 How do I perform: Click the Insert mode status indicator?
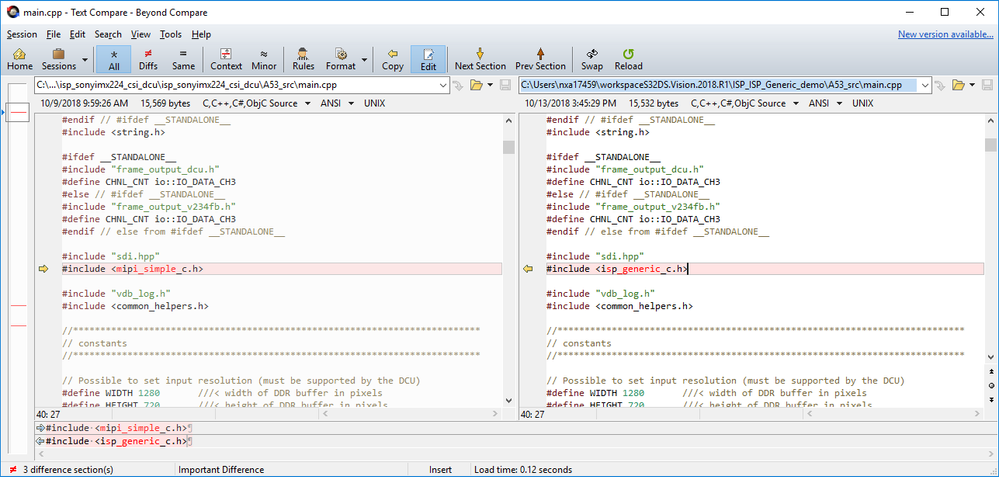coord(440,470)
